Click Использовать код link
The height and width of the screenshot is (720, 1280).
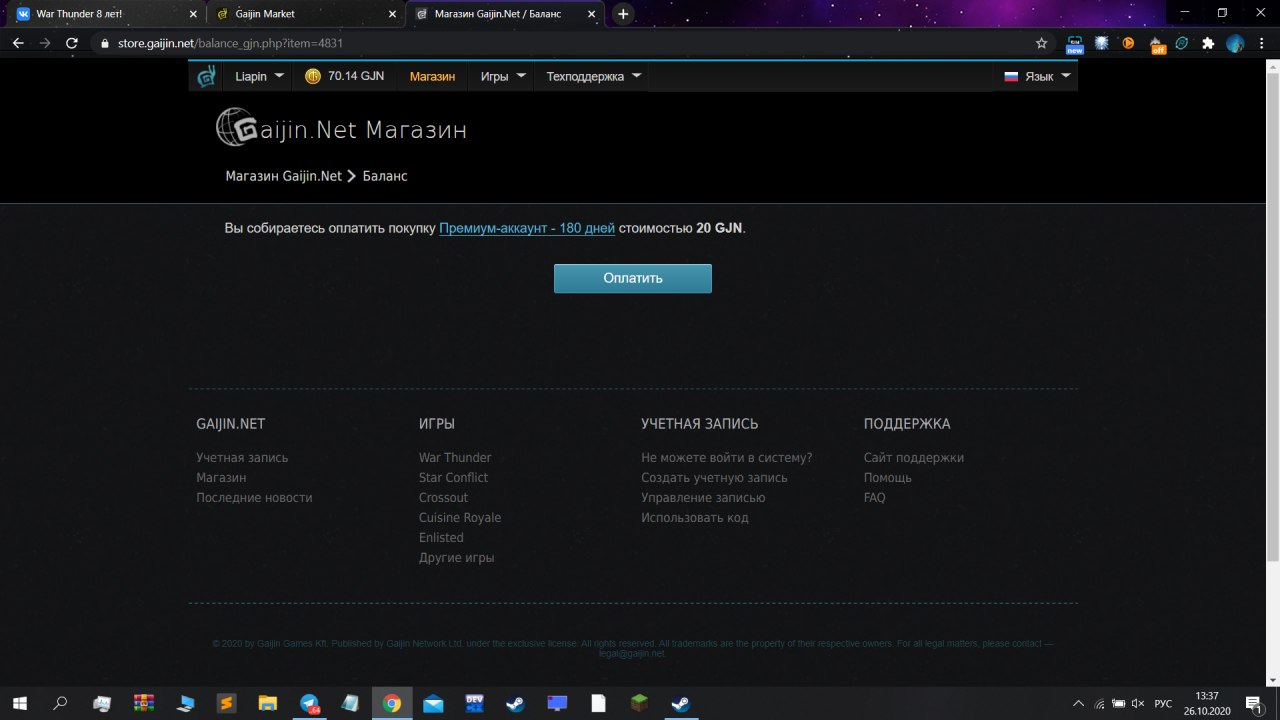(x=695, y=518)
